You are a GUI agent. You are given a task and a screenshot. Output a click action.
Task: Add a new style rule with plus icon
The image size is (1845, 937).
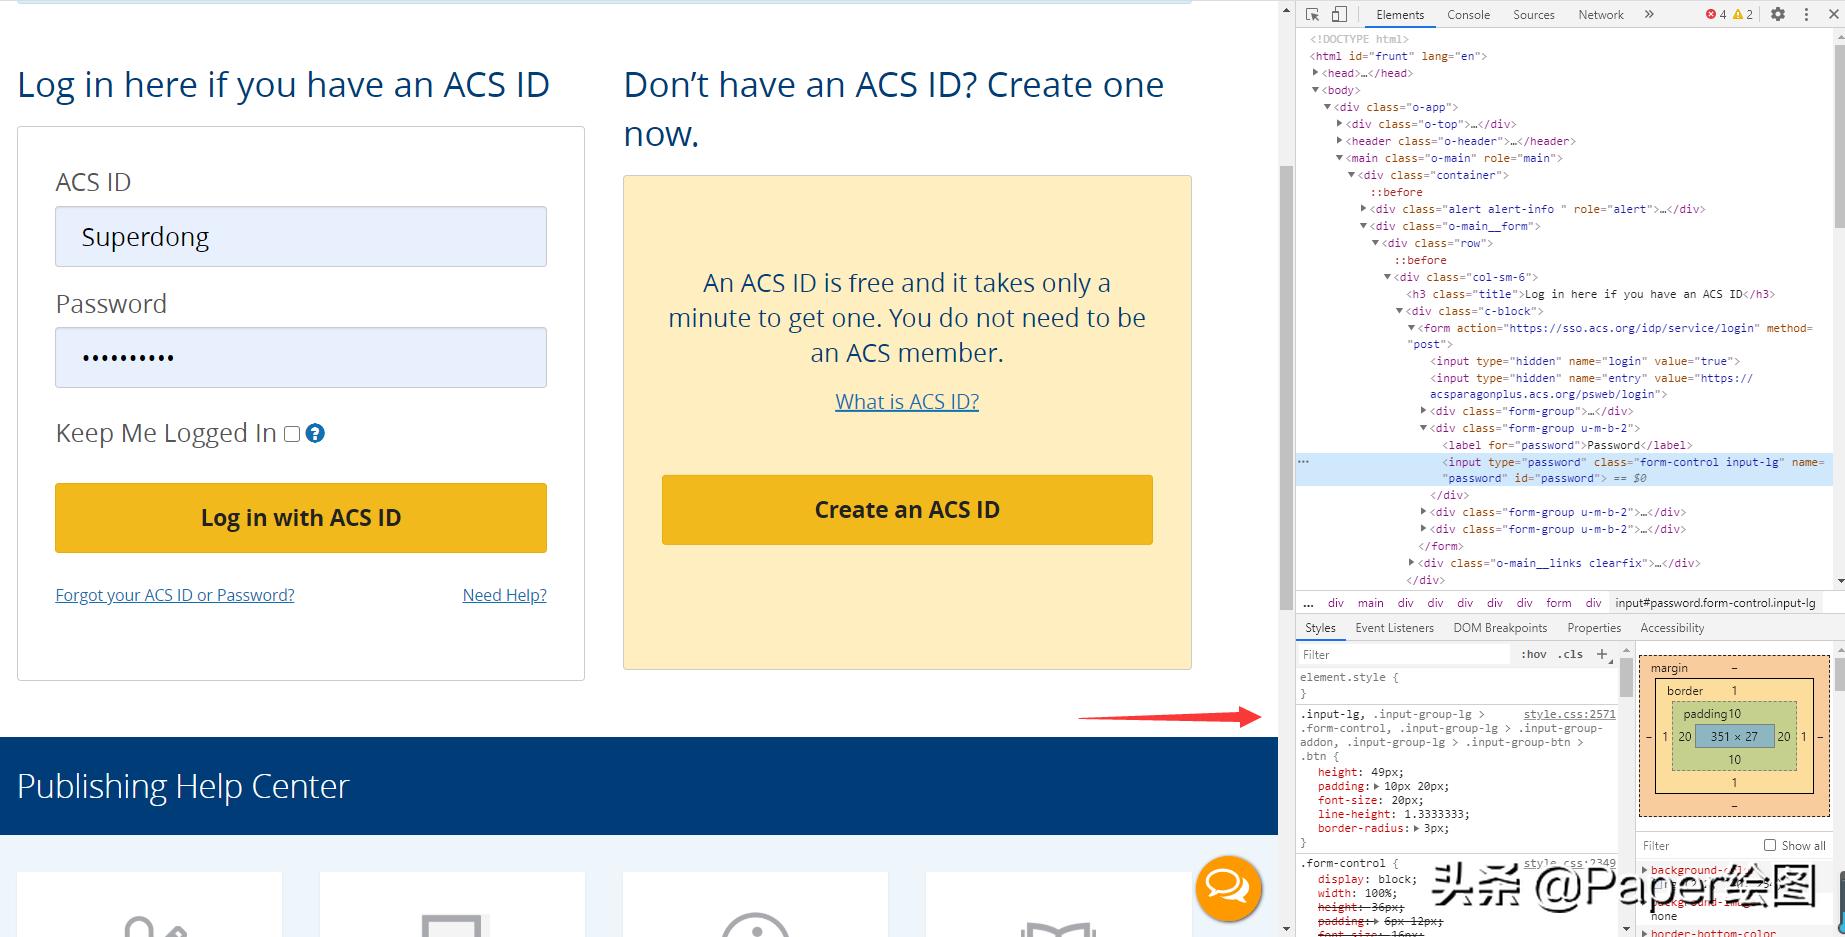[x=1602, y=654]
